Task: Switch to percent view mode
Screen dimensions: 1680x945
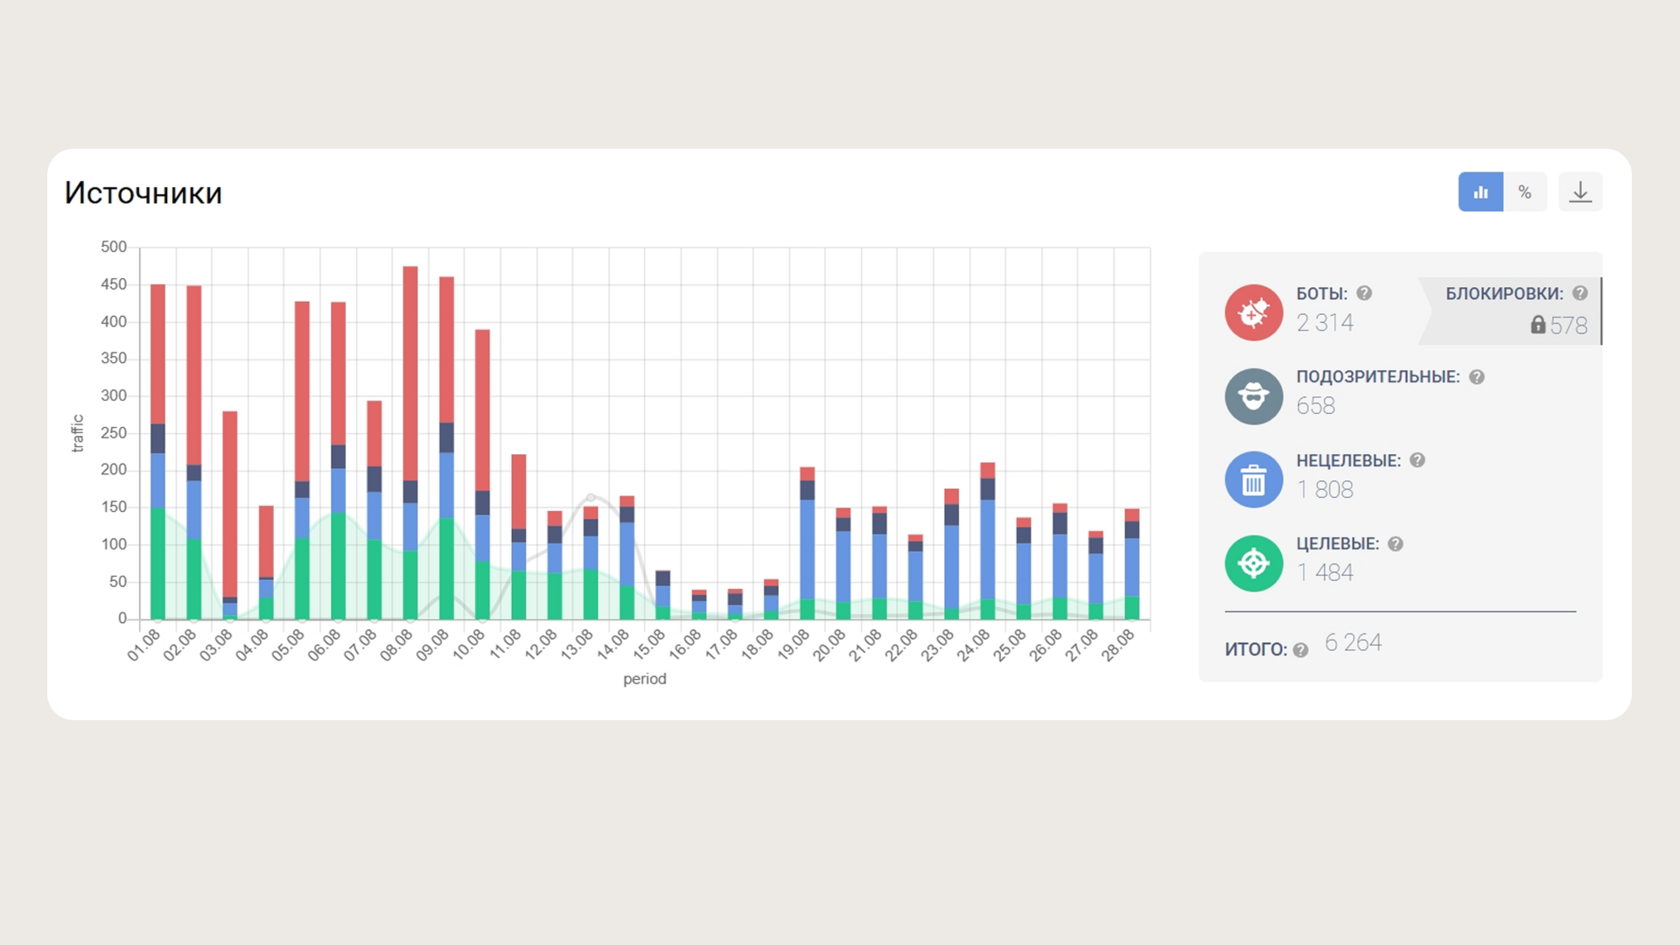Action: click(x=1524, y=192)
